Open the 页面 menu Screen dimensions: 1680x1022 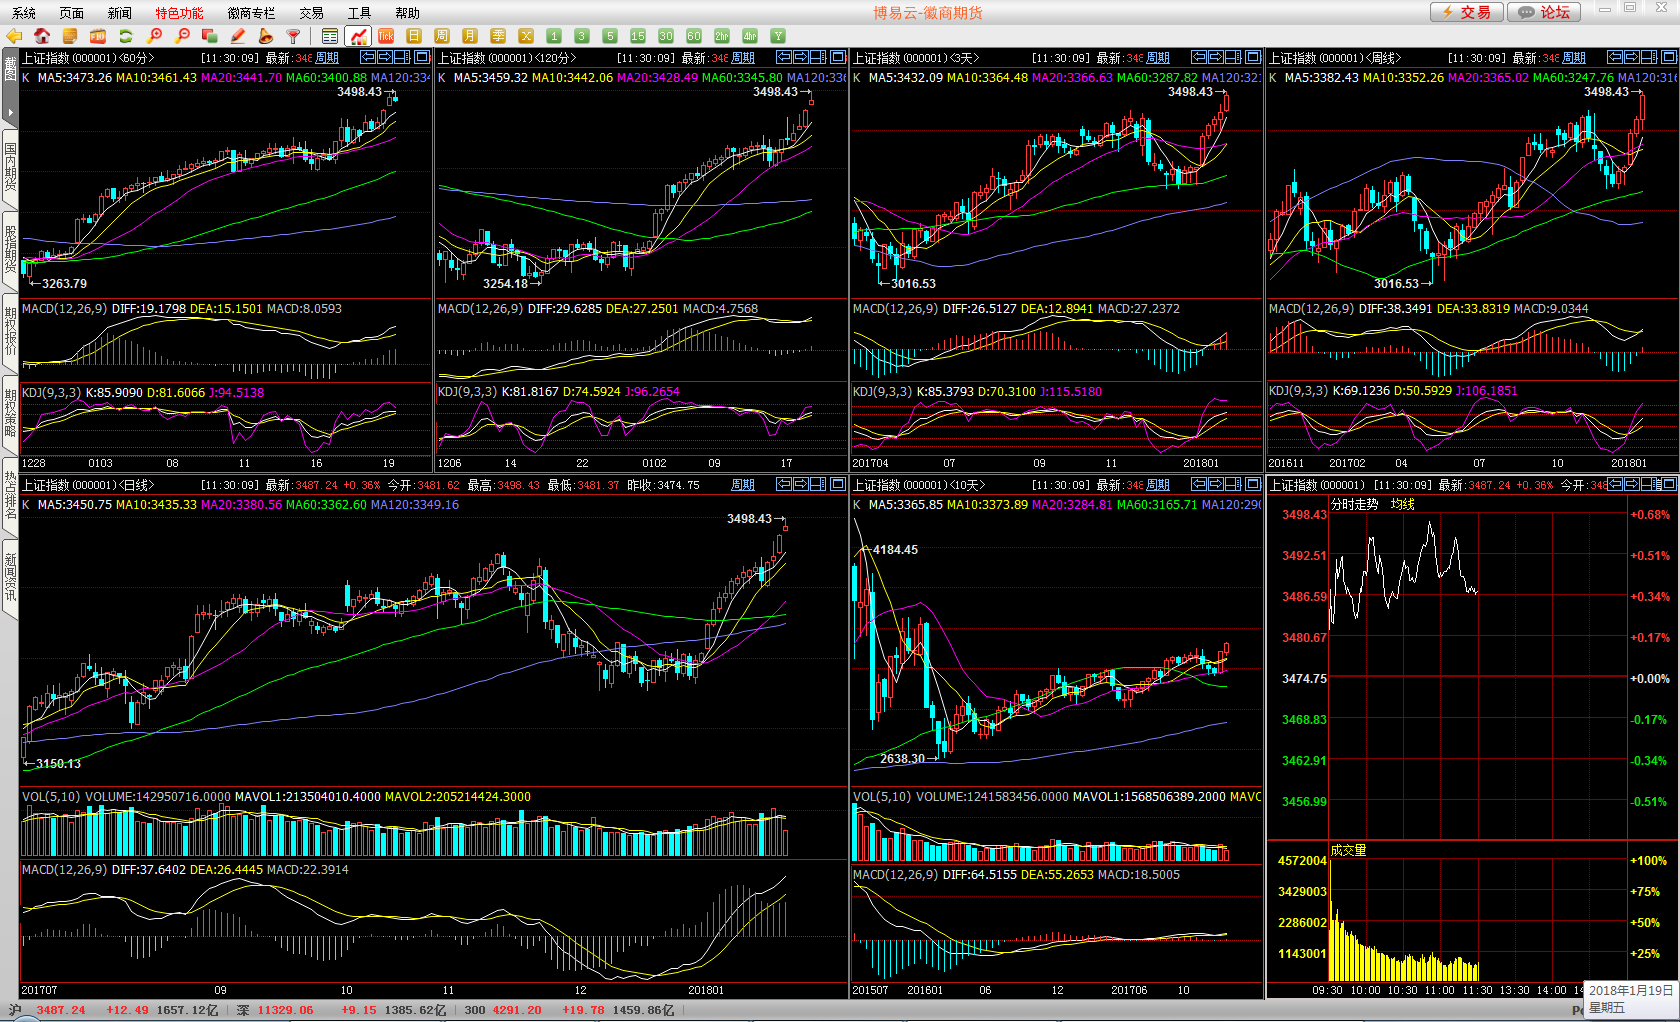[72, 13]
